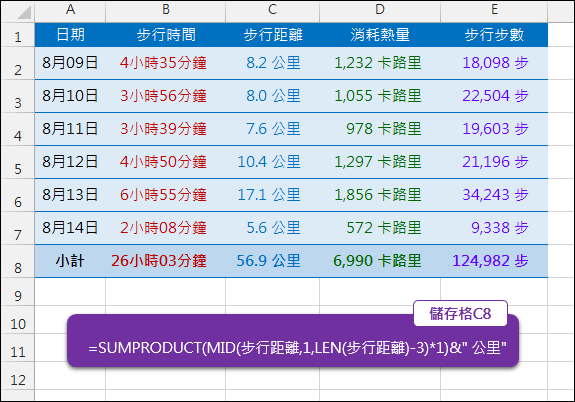Click the 步行步數 header cell
This screenshot has width=575, height=402.
[494, 35]
